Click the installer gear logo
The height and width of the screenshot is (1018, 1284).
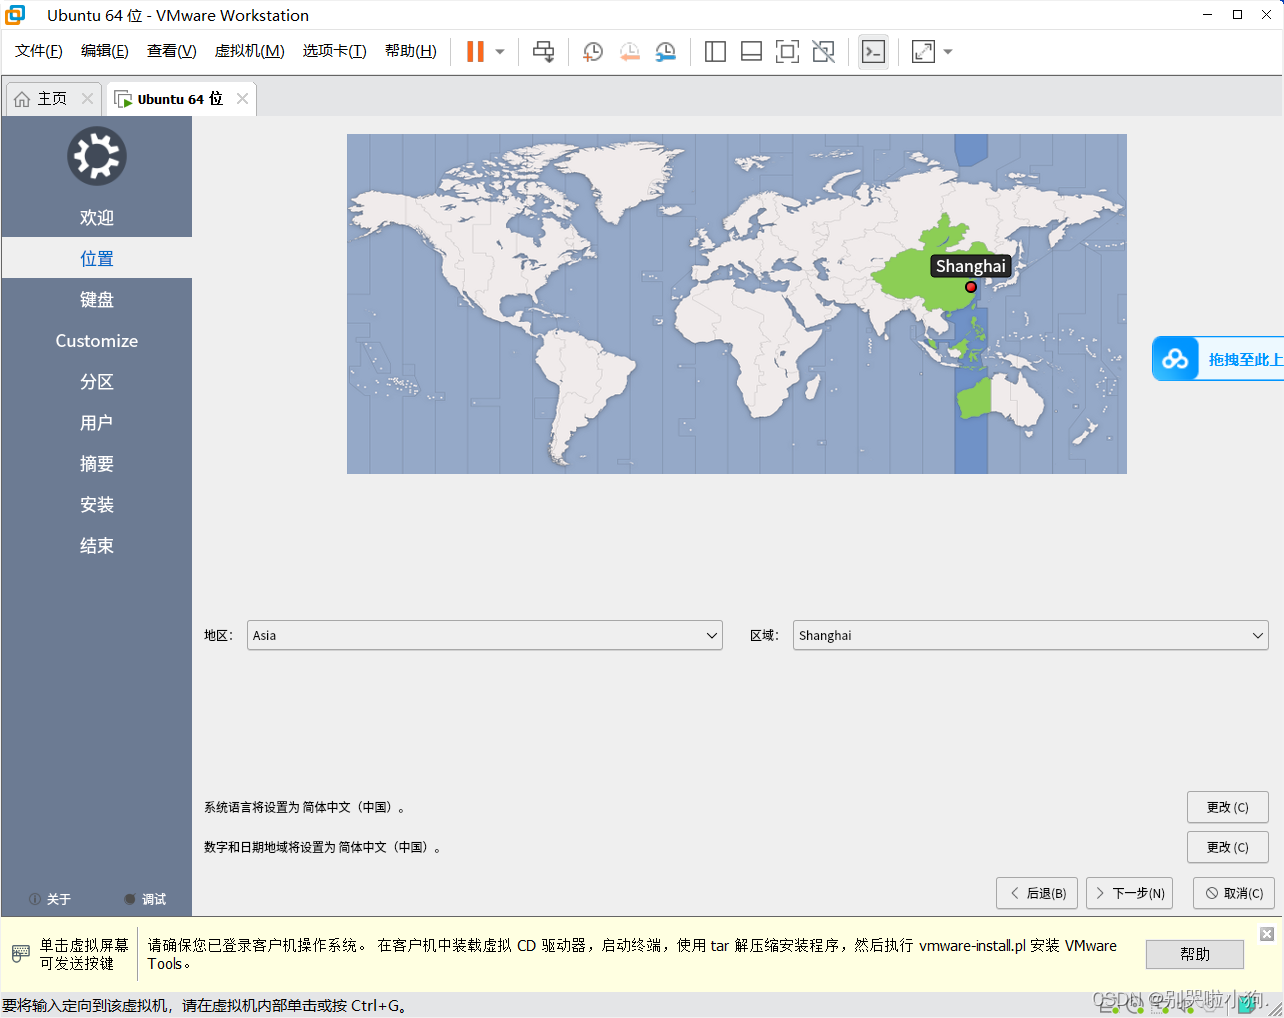click(97, 156)
